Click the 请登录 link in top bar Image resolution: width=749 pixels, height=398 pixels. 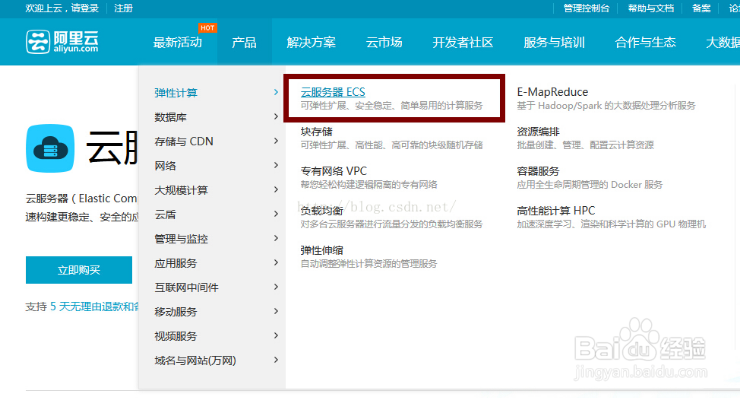point(85,8)
